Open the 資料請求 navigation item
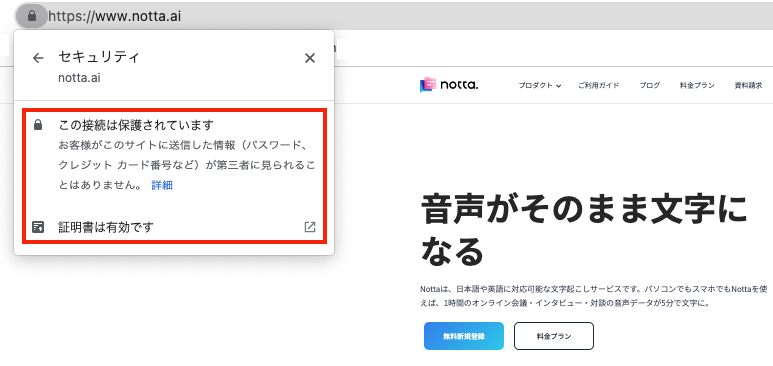This screenshot has width=773, height=366. [748, 85]
